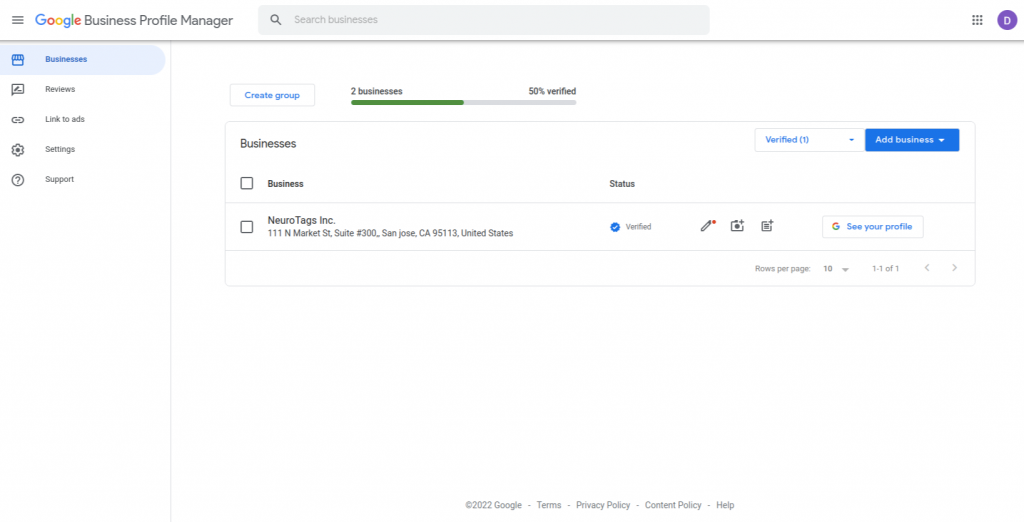1024x522 pixels.
Task: Open Support in the sidebar
Action: tap(82, 180)
